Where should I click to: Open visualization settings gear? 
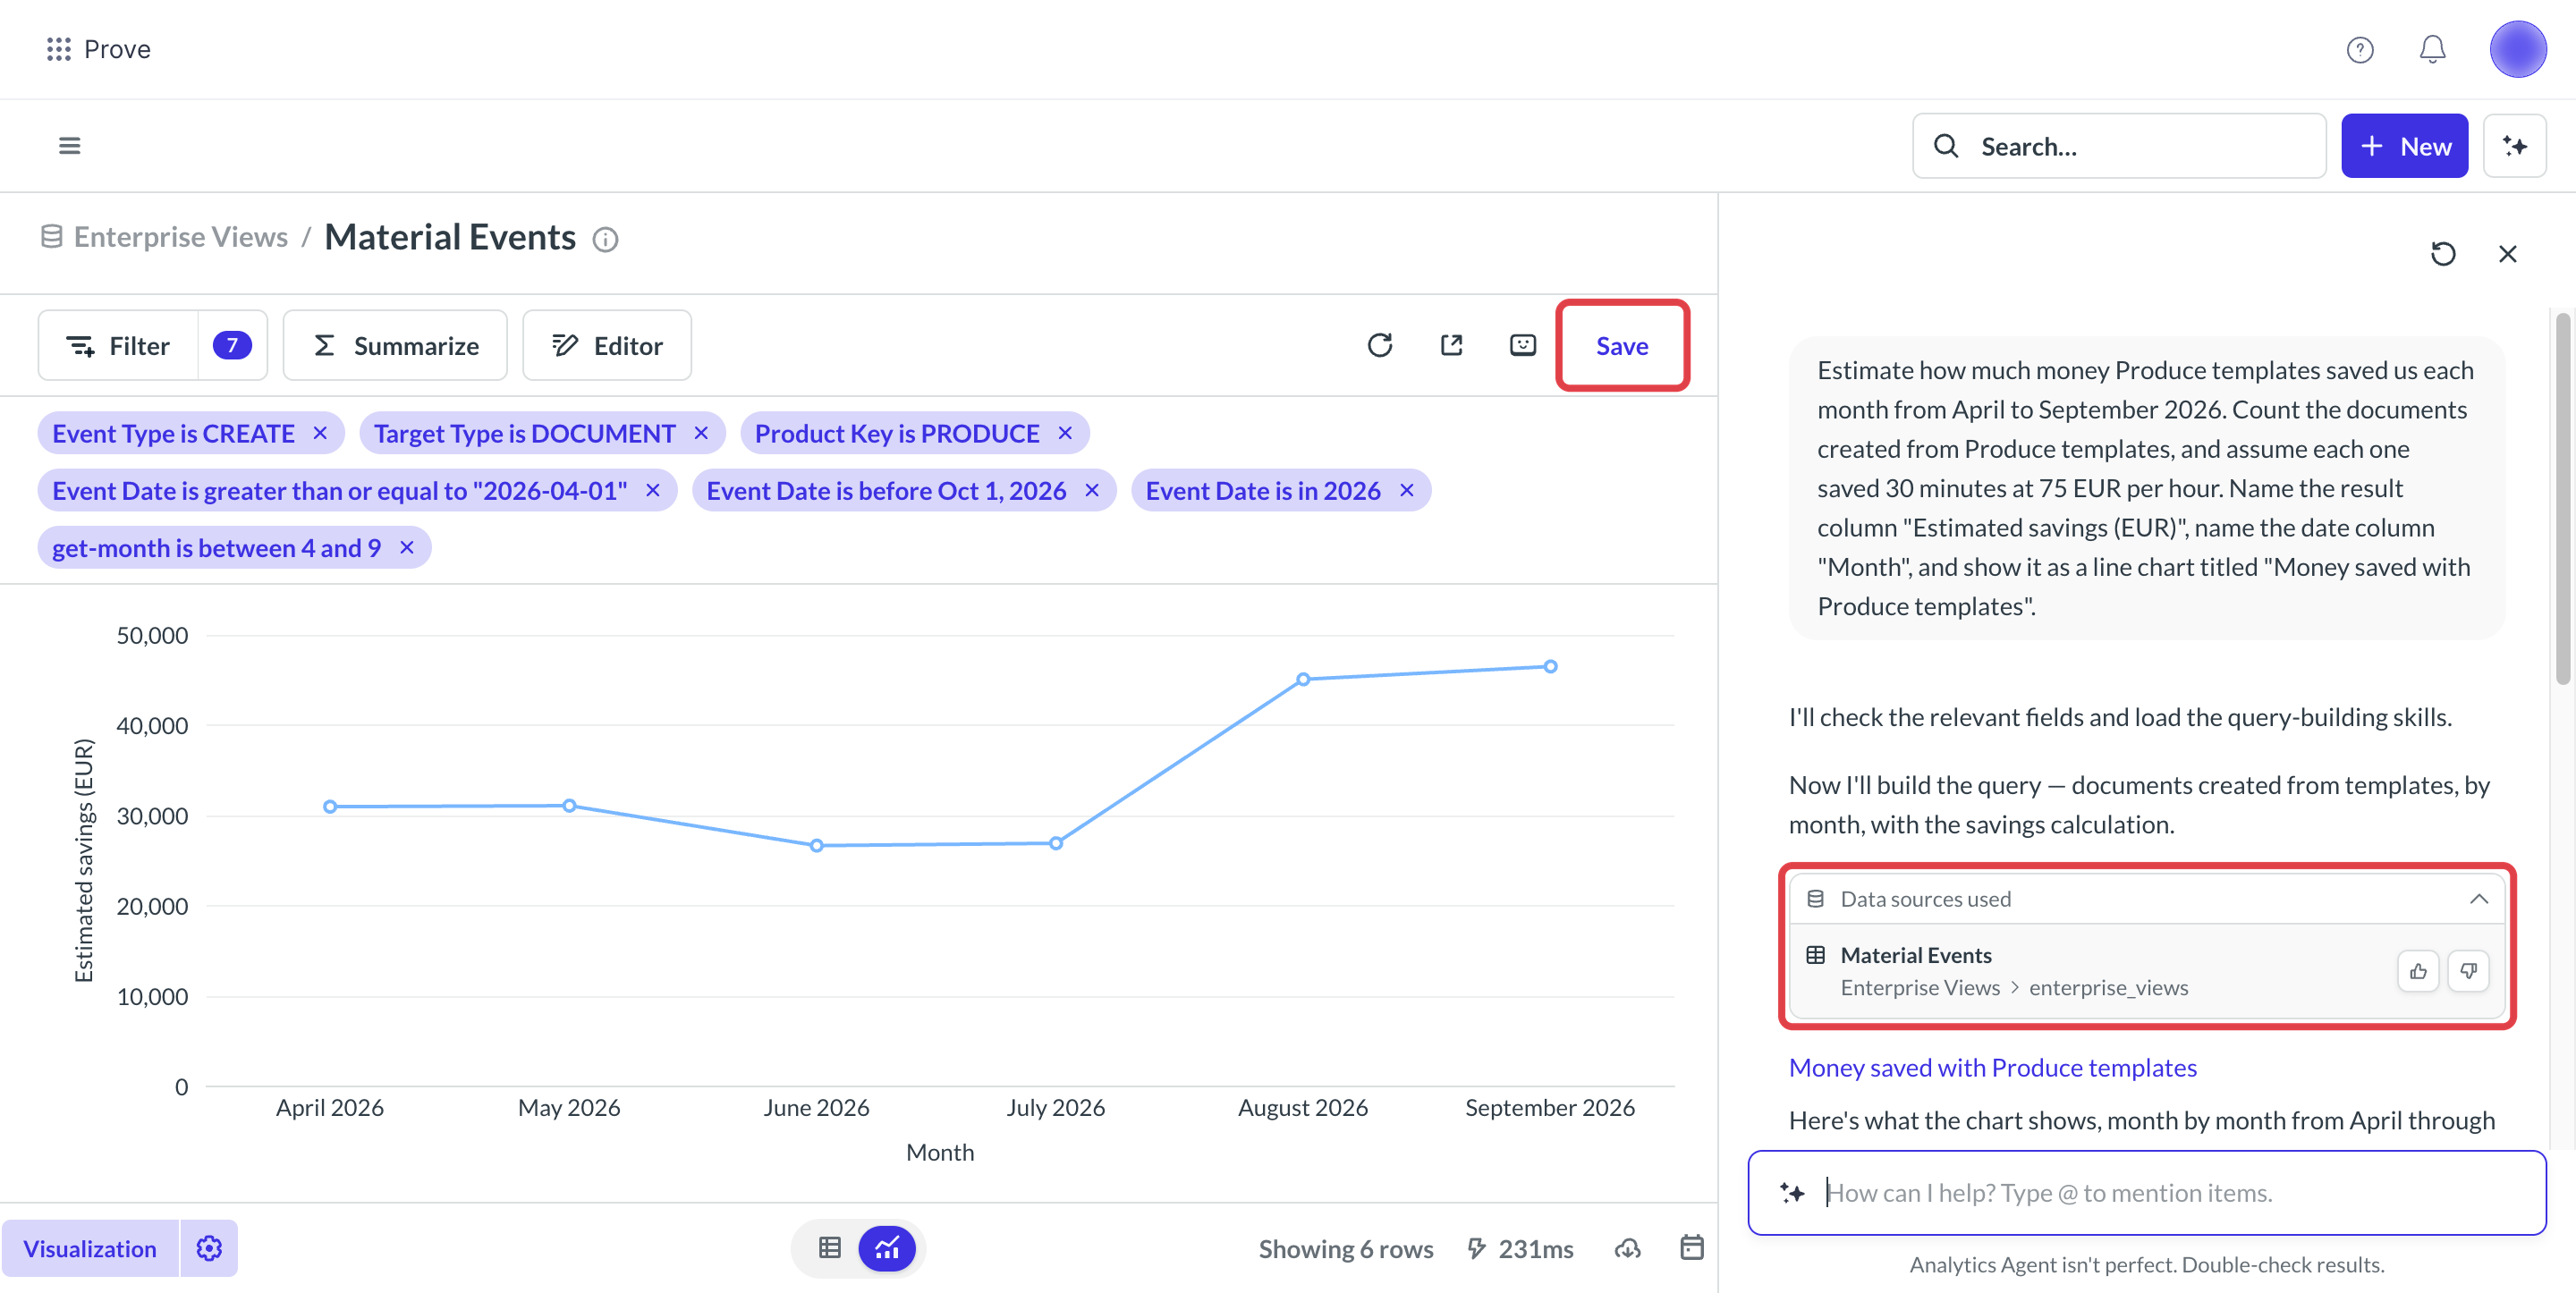tap(209, 1248)
